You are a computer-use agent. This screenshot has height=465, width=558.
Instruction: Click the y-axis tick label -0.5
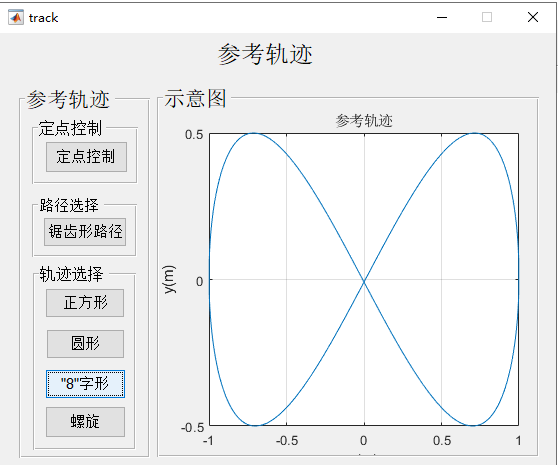pyautogui.click(x=192, y=427)
